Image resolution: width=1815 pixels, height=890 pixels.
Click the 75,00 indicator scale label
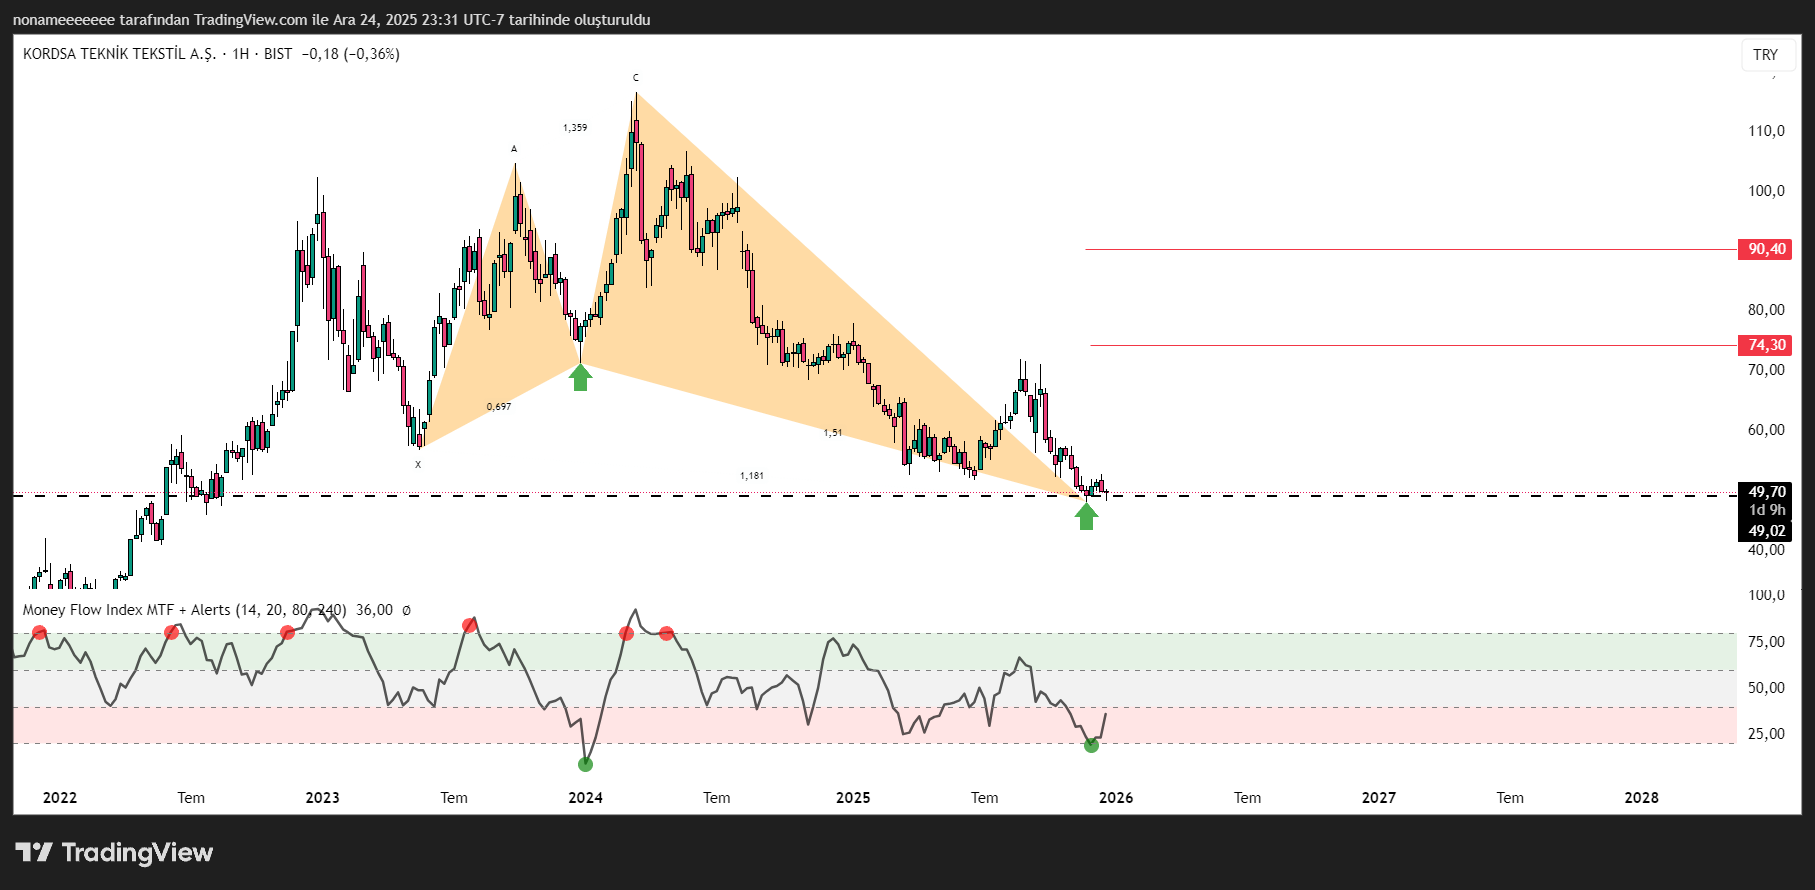point(1766,642)
